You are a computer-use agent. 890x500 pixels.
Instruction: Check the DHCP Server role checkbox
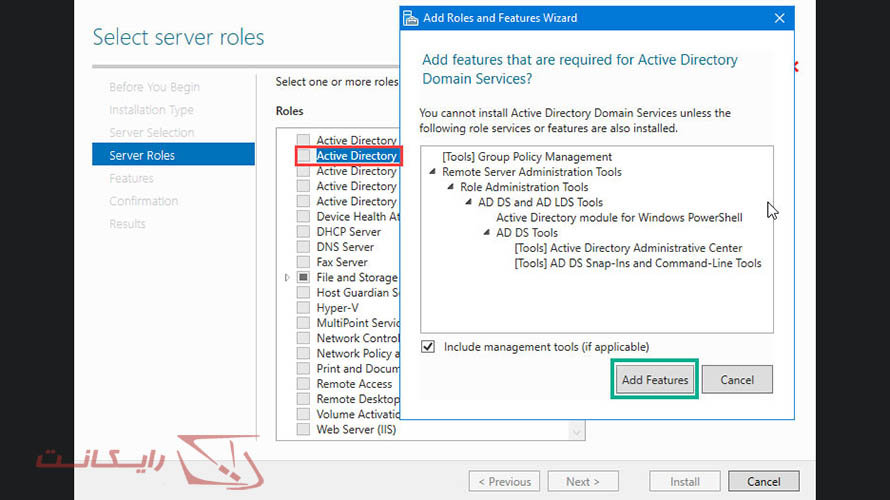pyautogui.click(x=303, y=232)
